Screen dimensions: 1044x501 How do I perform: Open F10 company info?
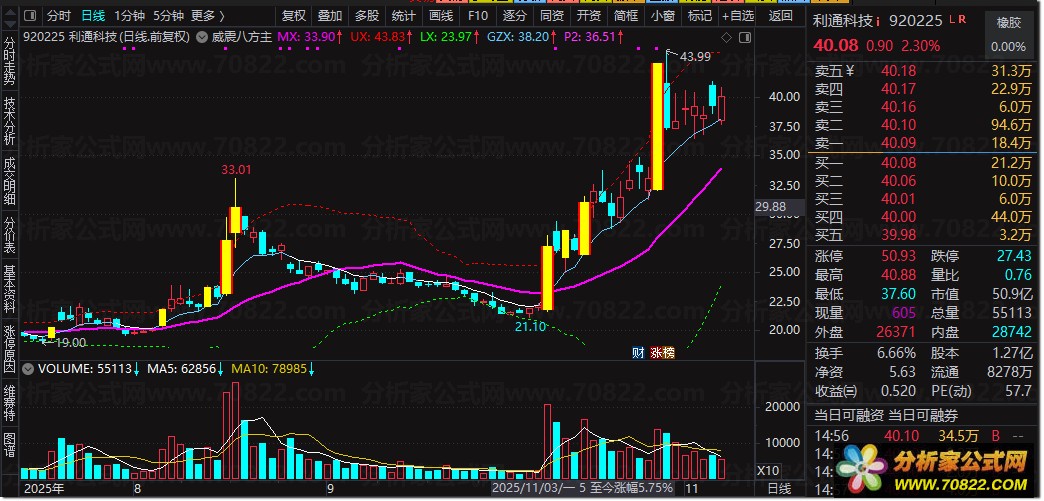point(477,15)
